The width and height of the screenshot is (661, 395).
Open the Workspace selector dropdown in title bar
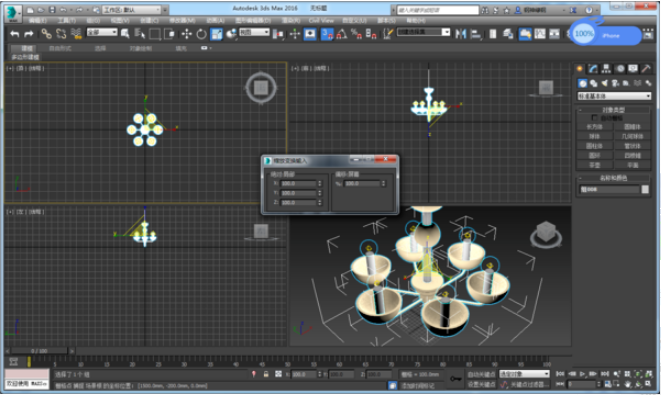[132, 10]
